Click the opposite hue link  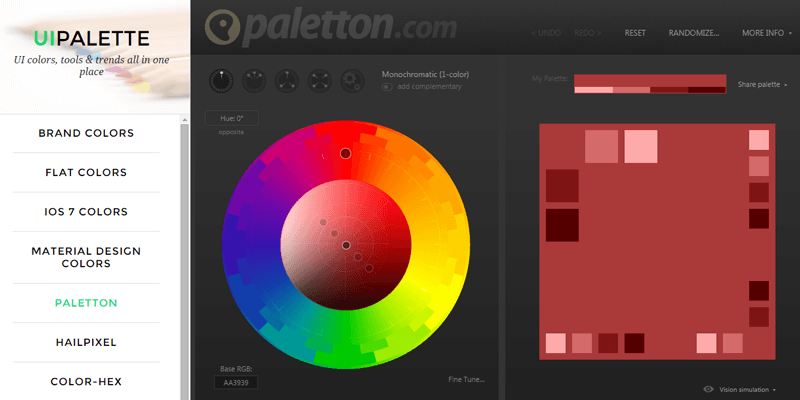click(232, 132)
